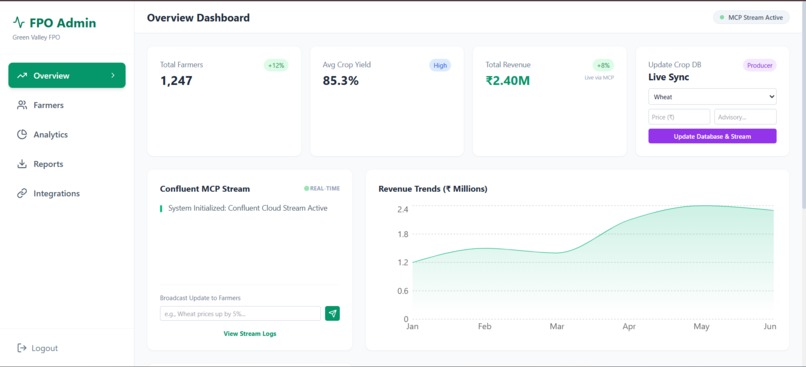Click the REAL-TIME indicator label
This screenshot has width=806, height=367.
point(322,189)
